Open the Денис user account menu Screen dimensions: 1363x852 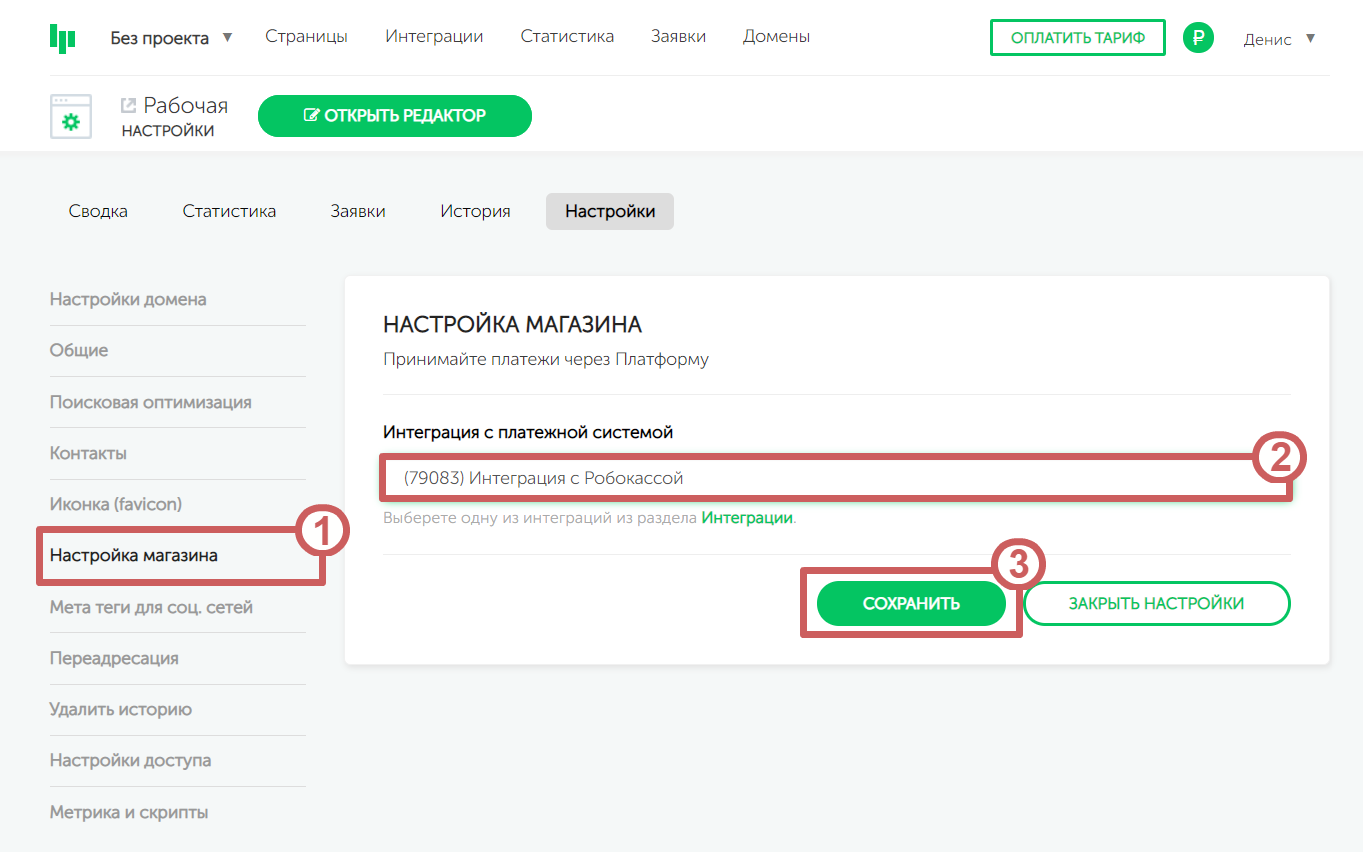click(1279, 39)
